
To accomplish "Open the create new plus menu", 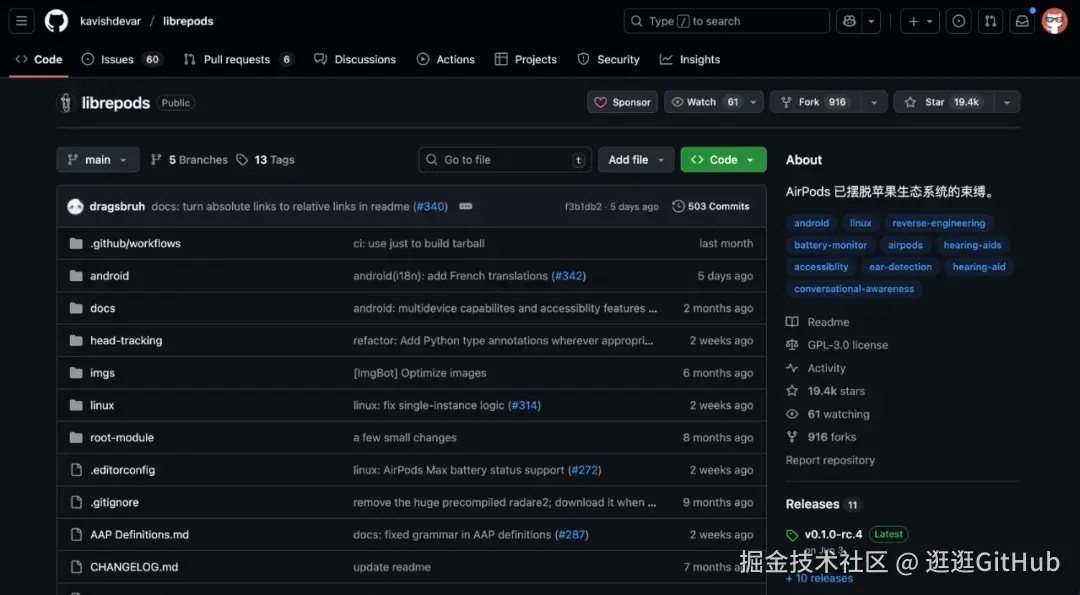I will coord(920,21).
